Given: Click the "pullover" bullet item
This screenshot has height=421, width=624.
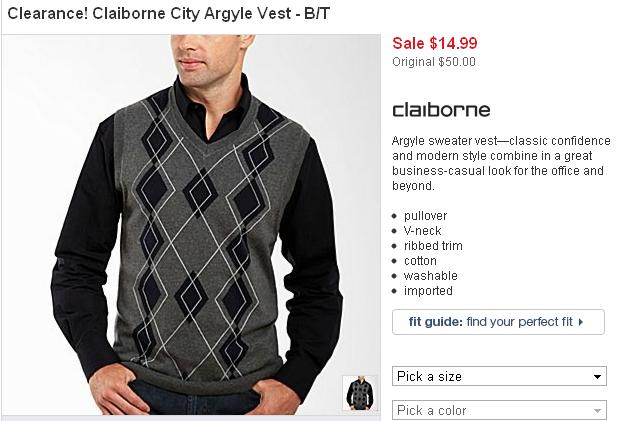Looking at the screenshot, I should [x=425, y=216].
